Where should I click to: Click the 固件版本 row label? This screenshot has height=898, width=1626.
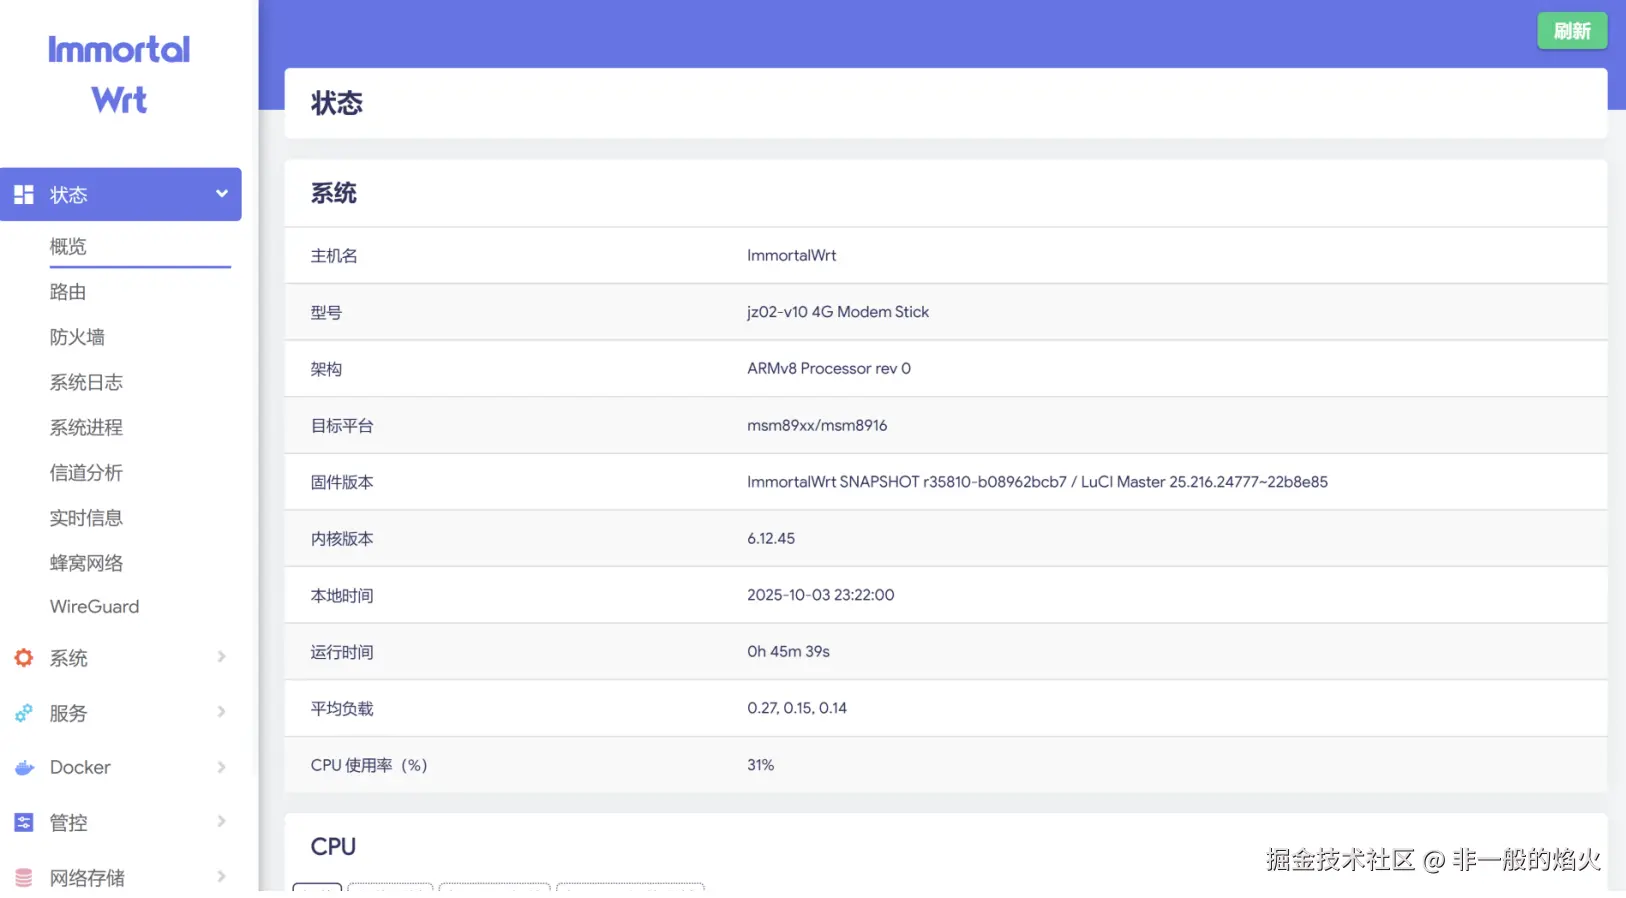[342, 482]
